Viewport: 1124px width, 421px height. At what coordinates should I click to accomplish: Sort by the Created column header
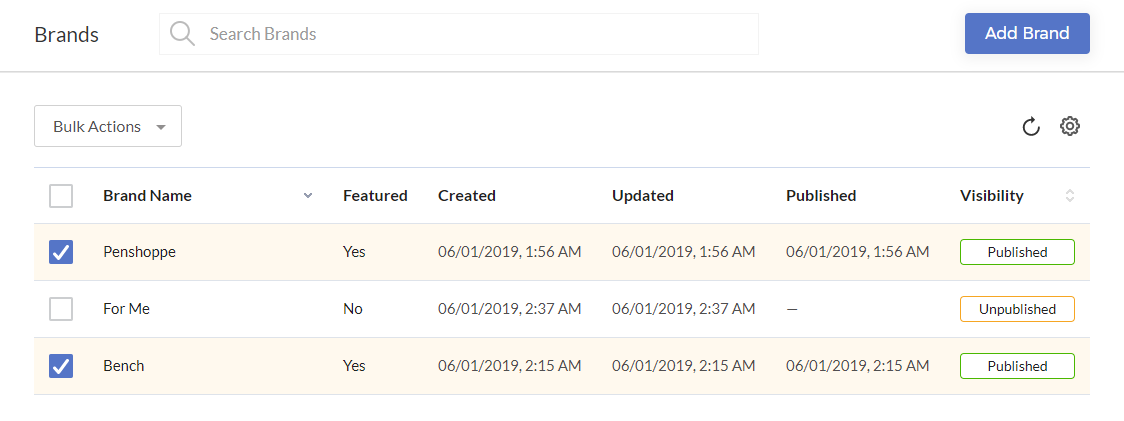[x=467, y=196]
